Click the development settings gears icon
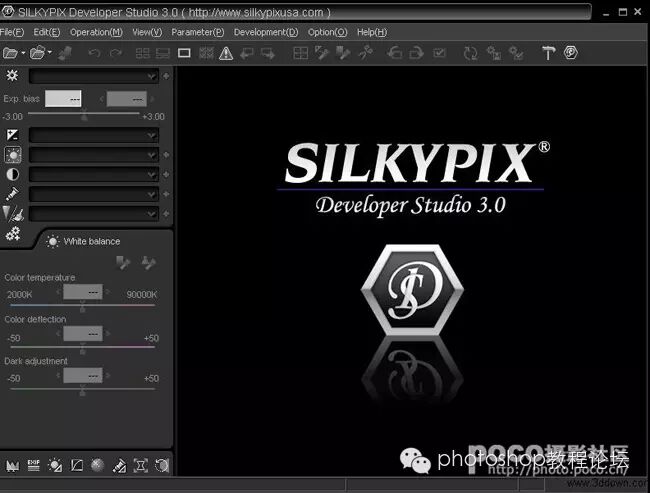Viewport: 650px width, 493px height. (x=13, y=233)
